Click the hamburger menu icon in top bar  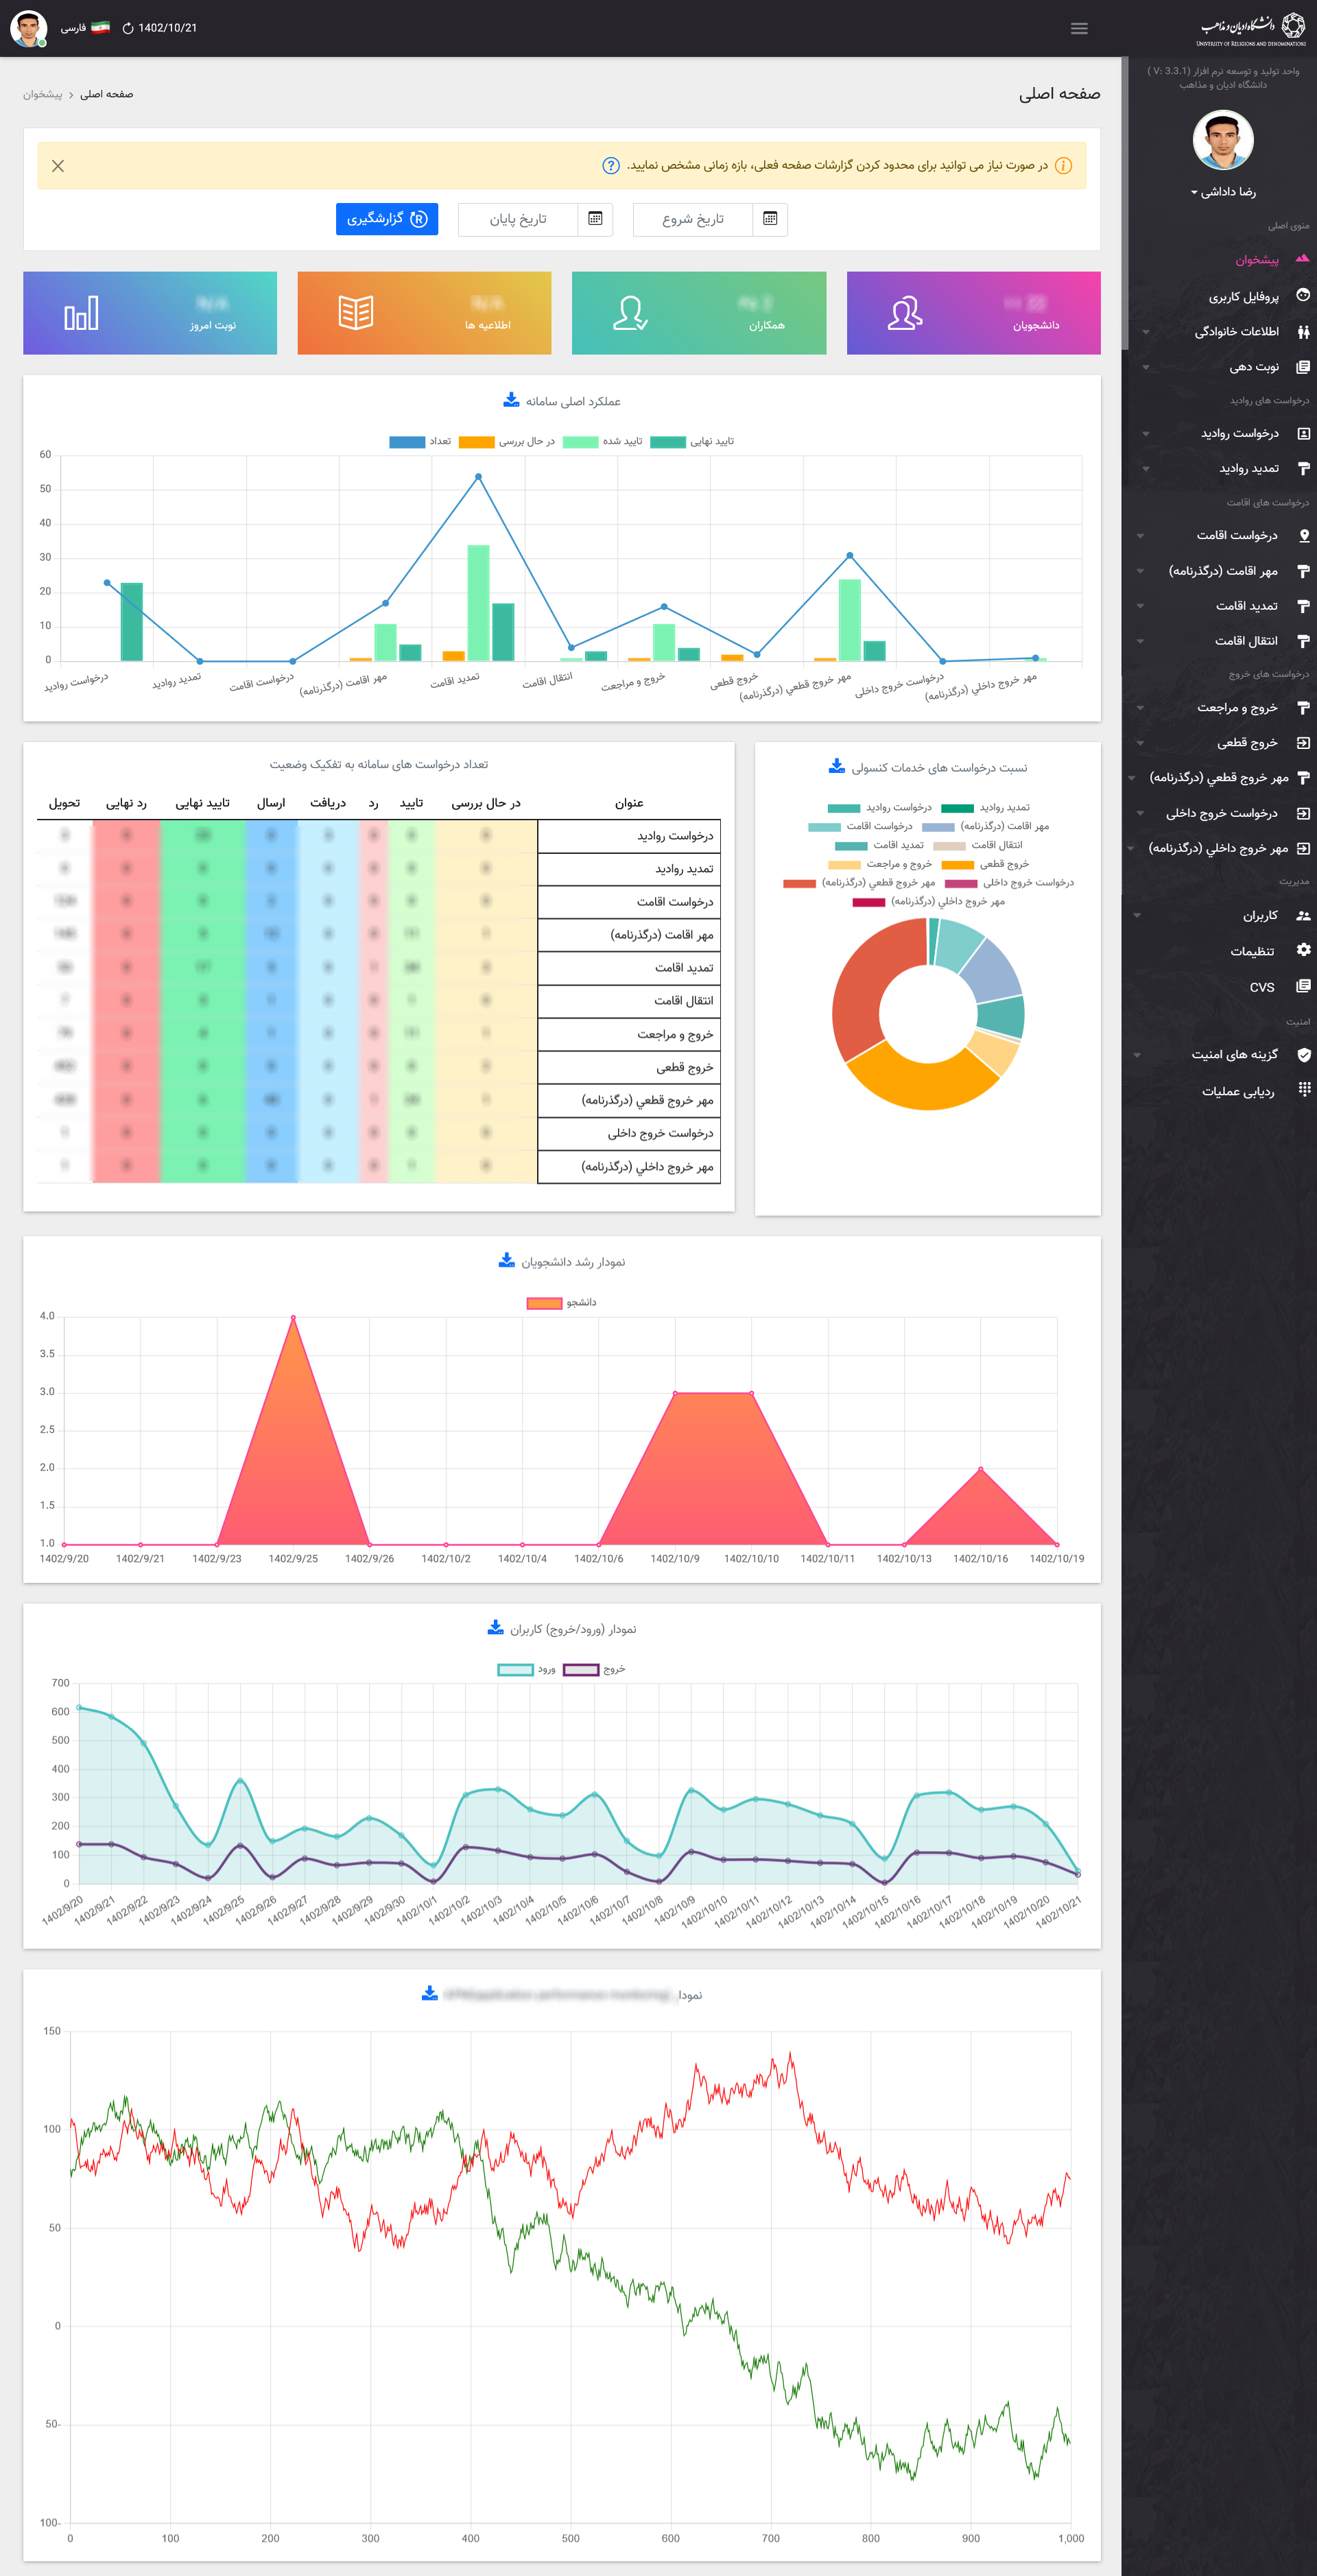pos(1079,28)
